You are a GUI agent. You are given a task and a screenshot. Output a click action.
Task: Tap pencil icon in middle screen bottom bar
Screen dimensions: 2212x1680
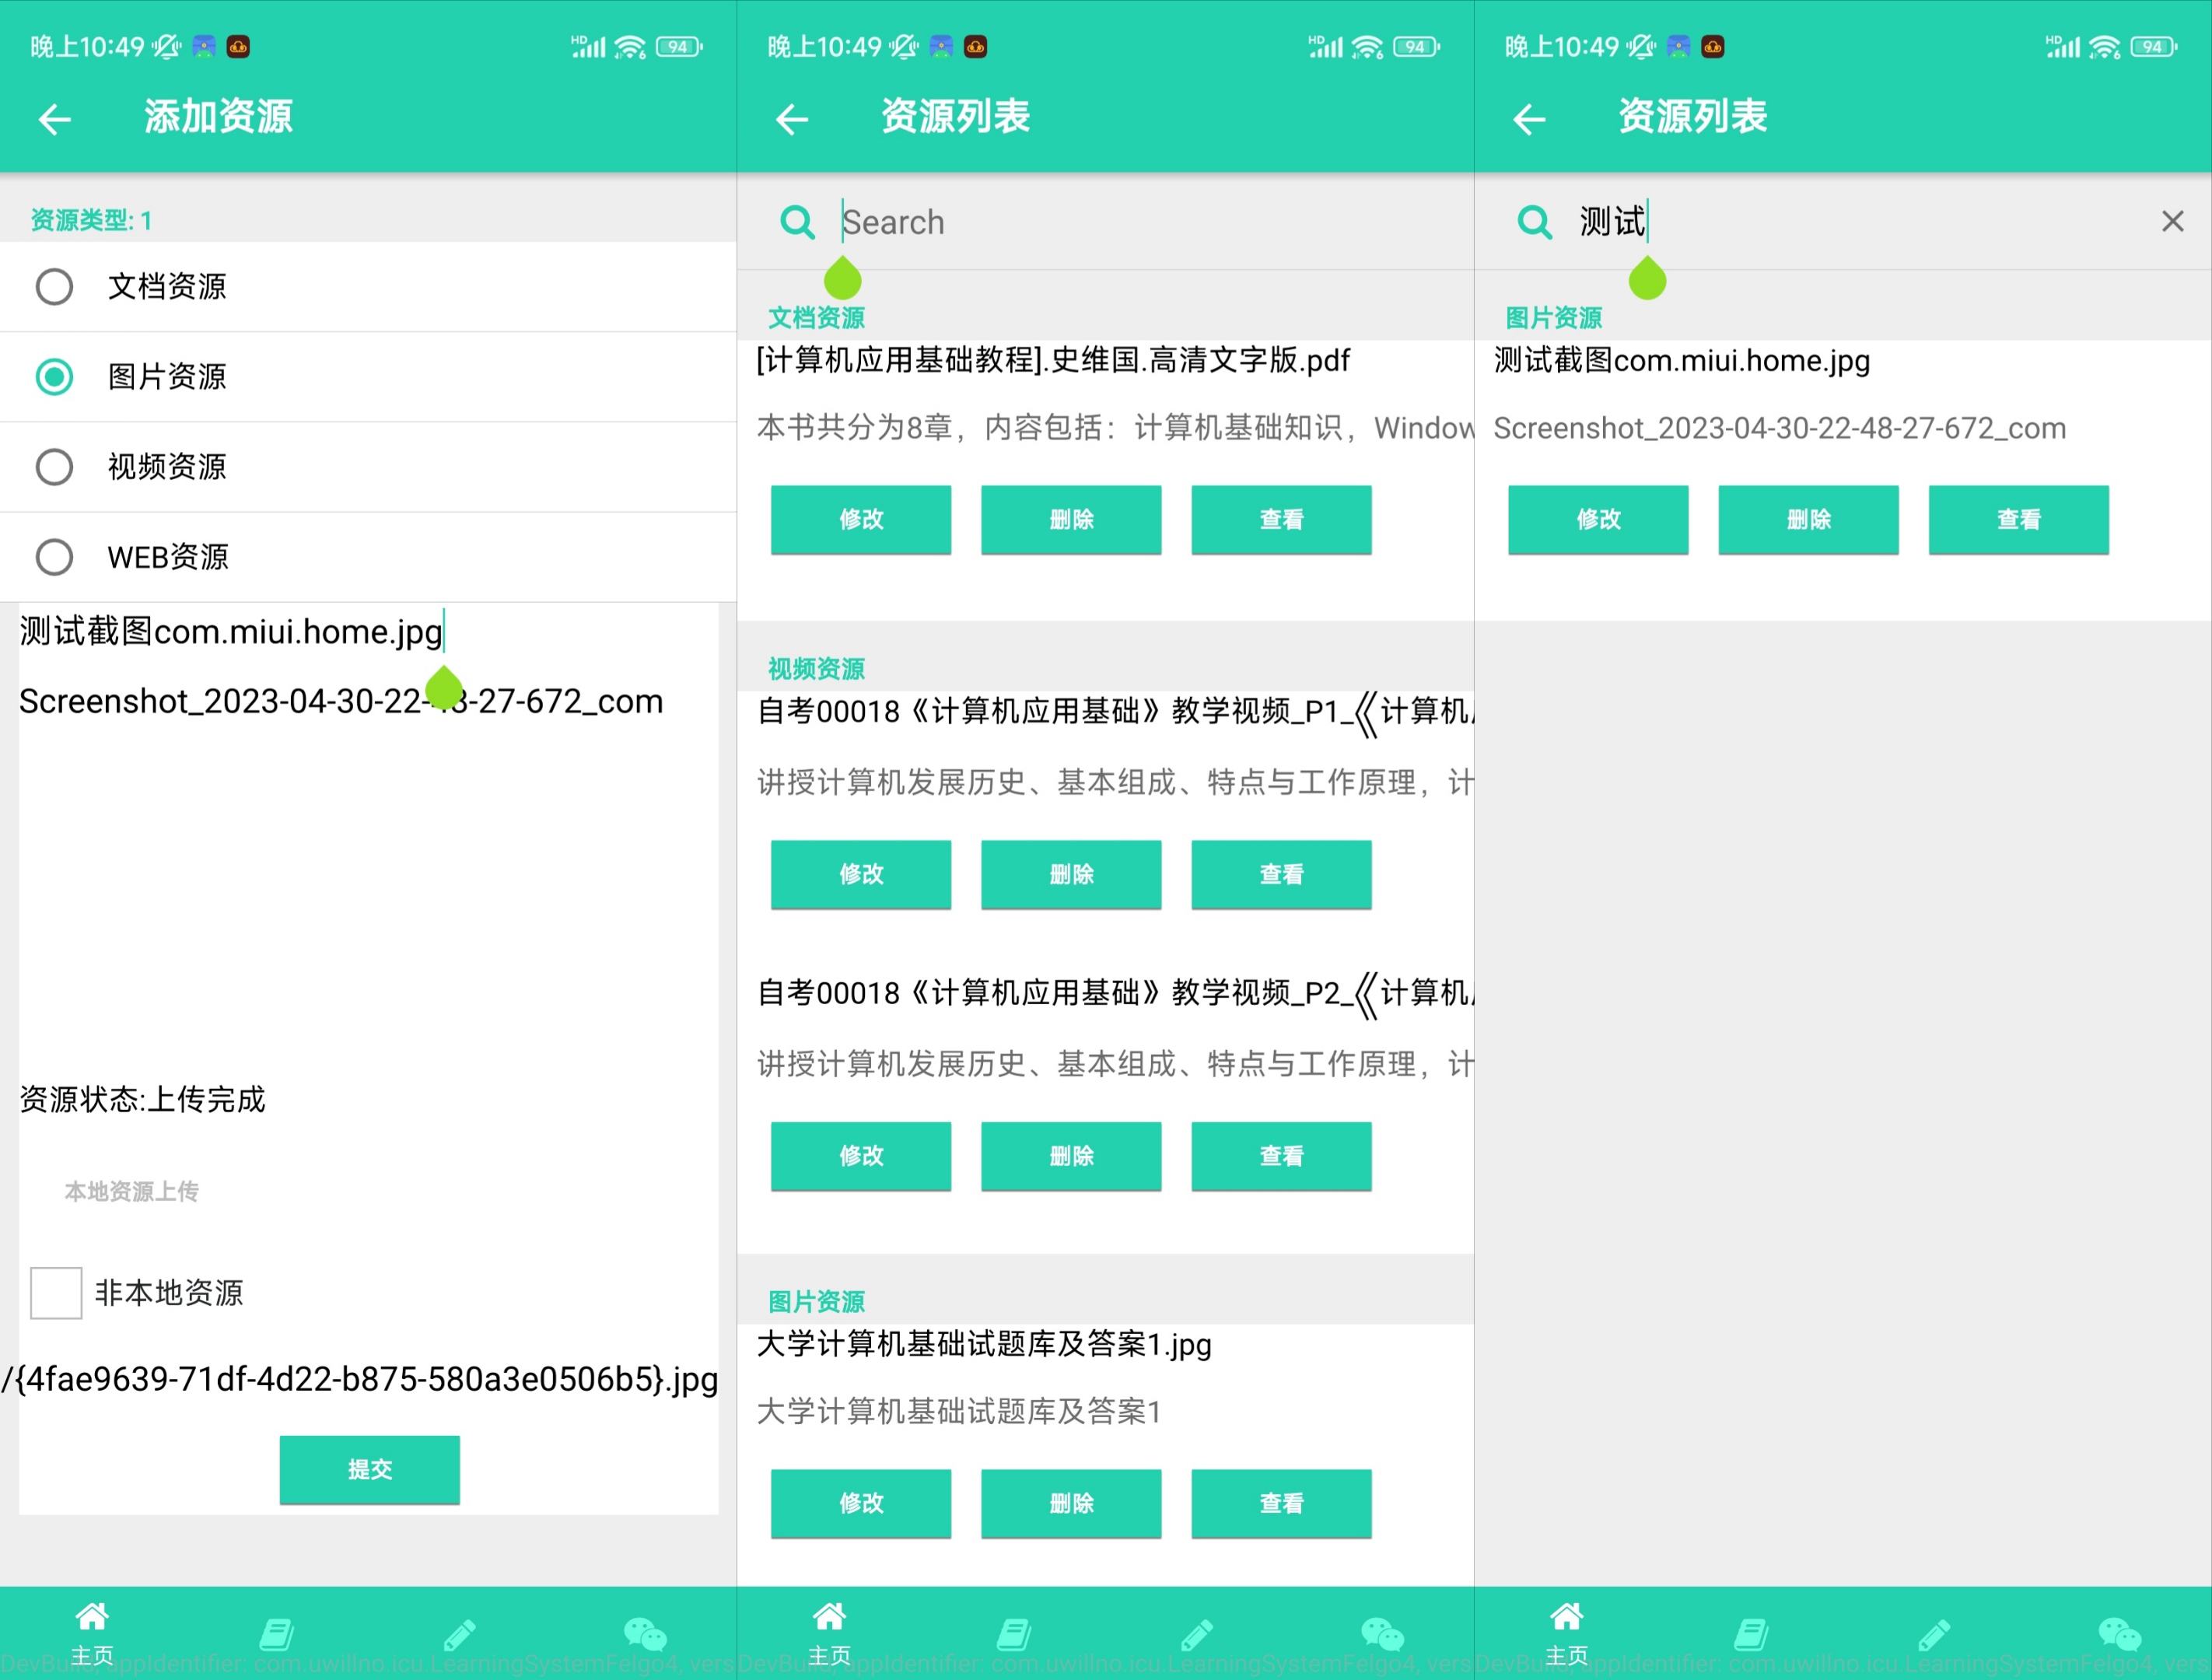point(1197,1633)
